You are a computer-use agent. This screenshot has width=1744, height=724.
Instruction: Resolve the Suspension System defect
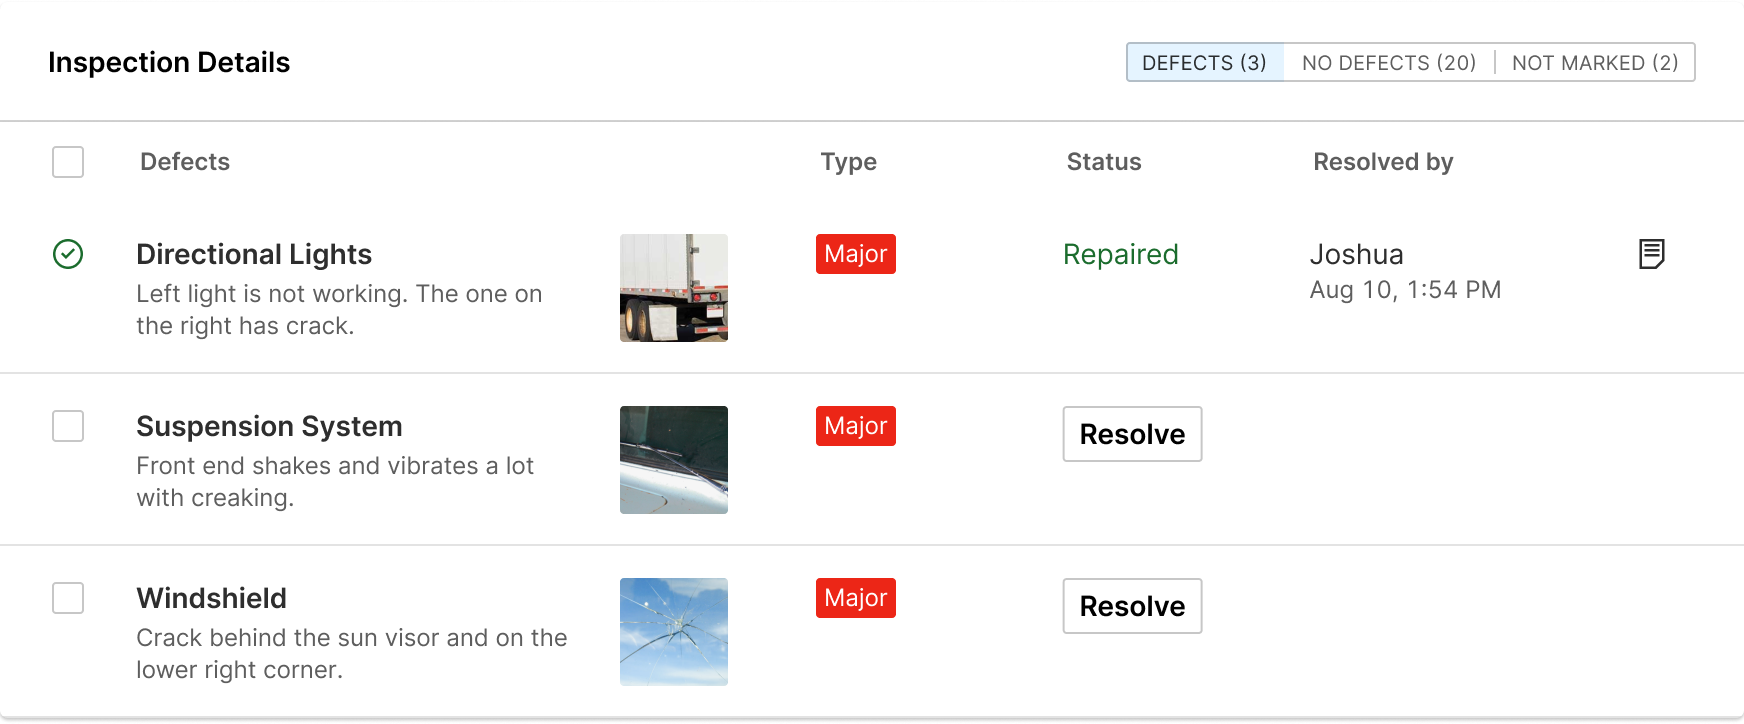click(1132, 434)
